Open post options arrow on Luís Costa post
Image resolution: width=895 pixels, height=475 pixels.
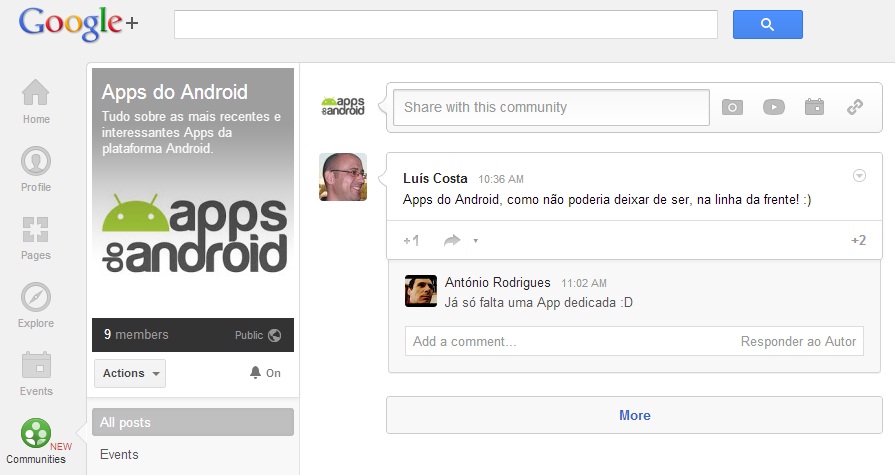coord(859,176)
